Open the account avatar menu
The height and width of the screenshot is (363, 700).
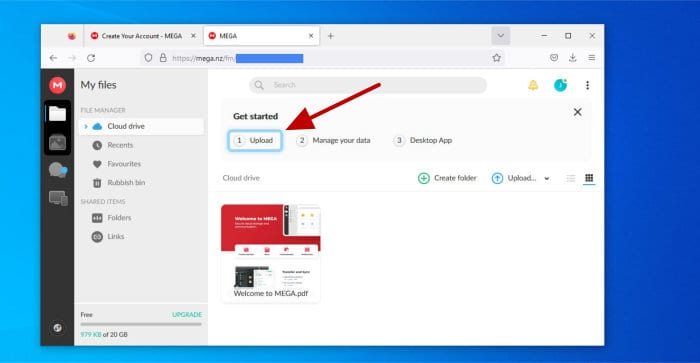pos(560,85)
